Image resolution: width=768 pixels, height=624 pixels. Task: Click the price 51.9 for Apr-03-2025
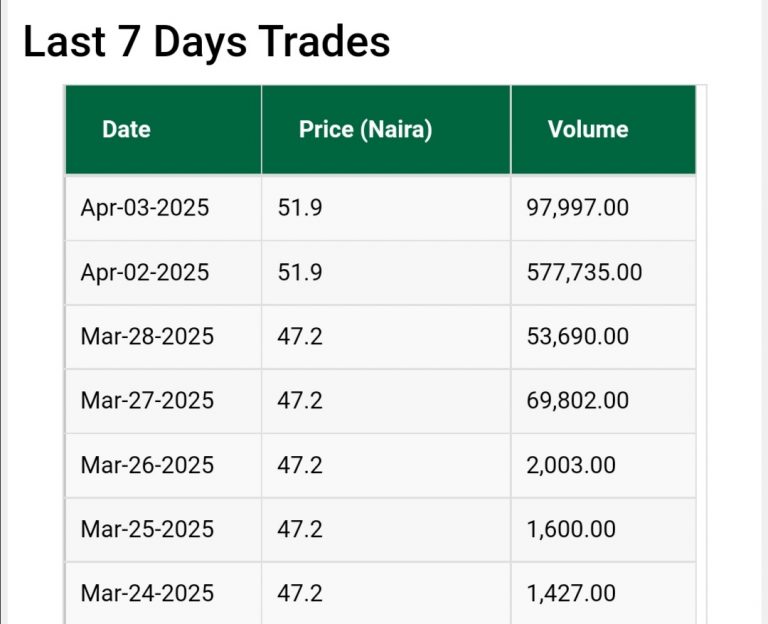(x=300, y=208)
